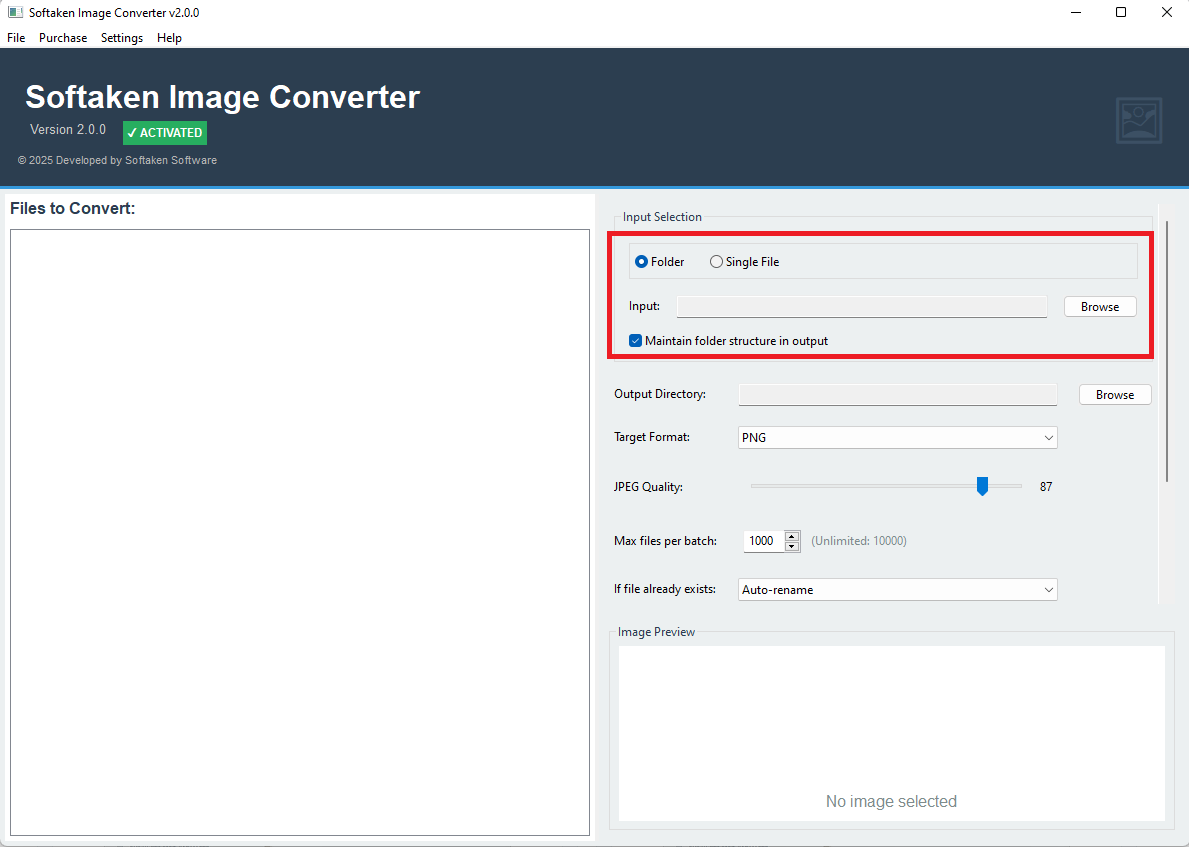This screenshot has height=847, width=1189.
Task: Click the '(Unlimited: 10000)' hint text
Action: 858,541
